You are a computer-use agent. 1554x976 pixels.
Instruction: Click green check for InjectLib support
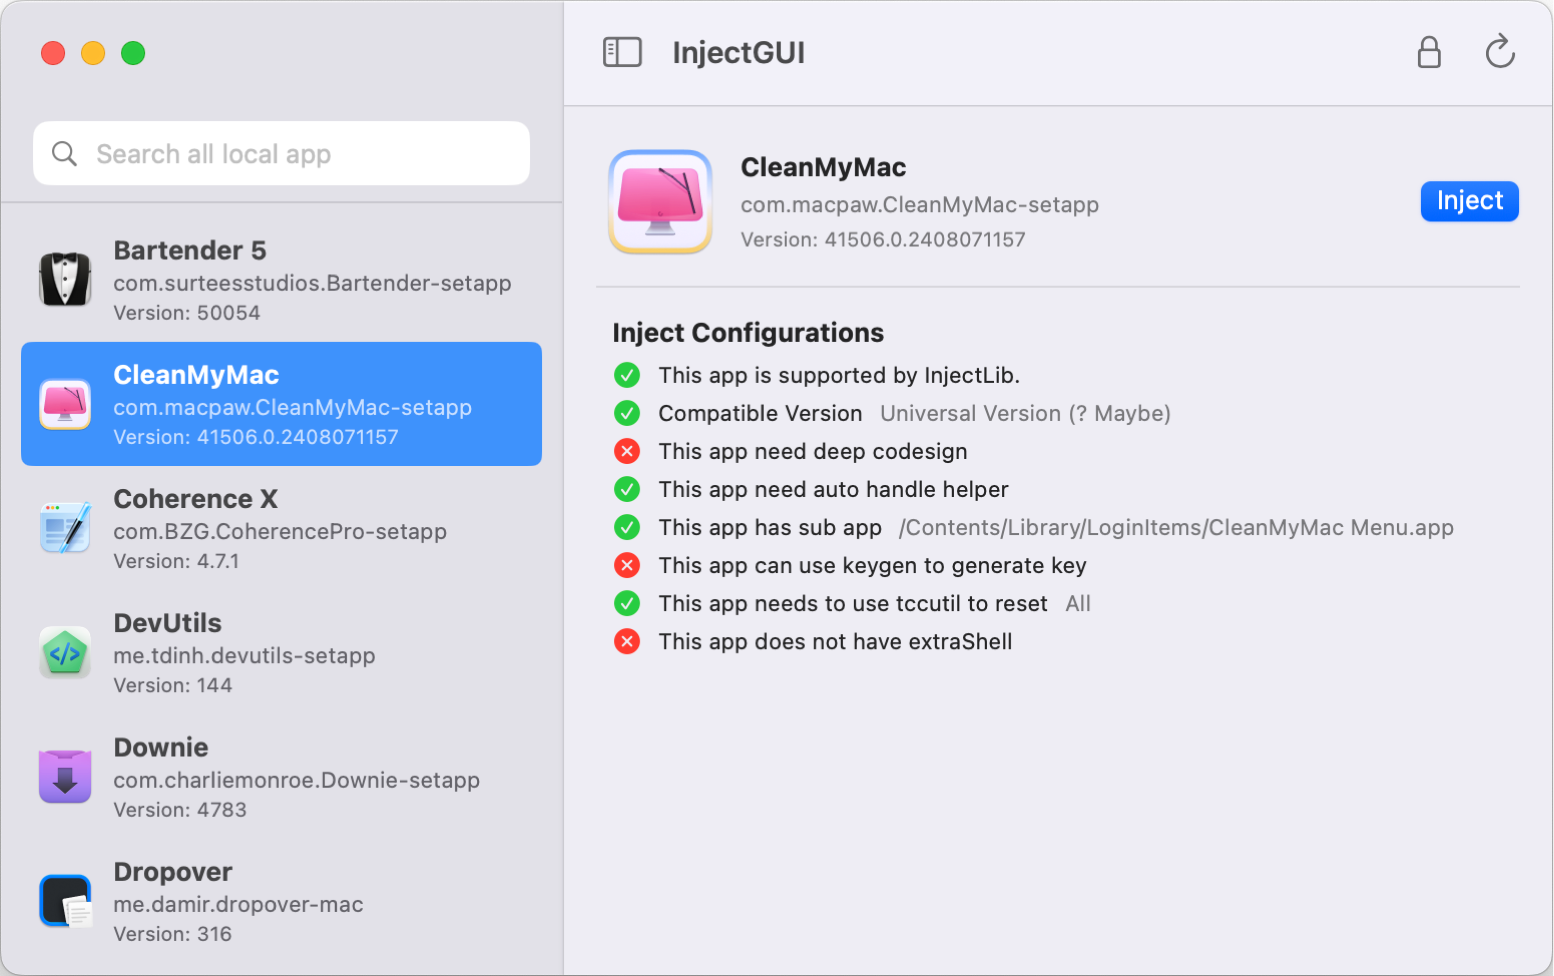pos(627,375)
